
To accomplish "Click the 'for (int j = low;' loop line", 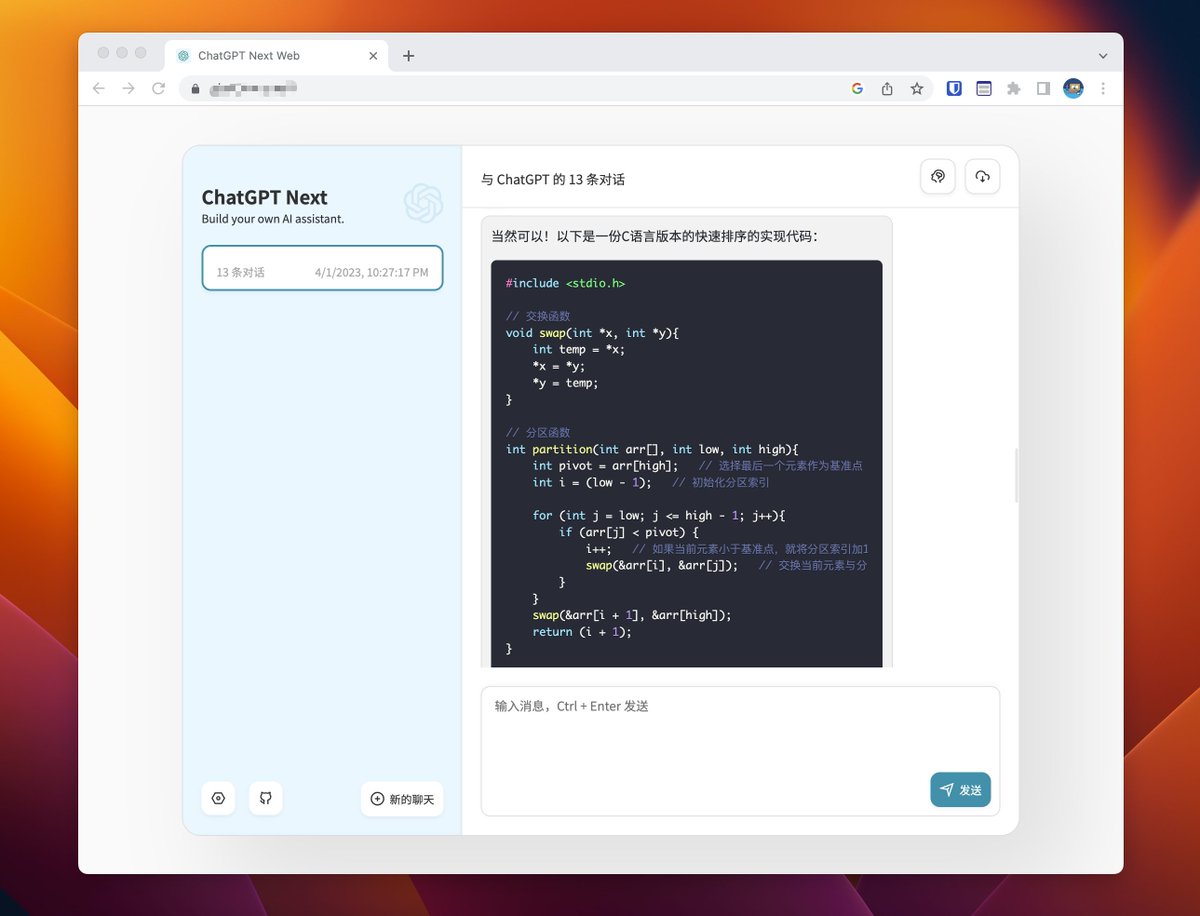I will click(x=659, y=516).
